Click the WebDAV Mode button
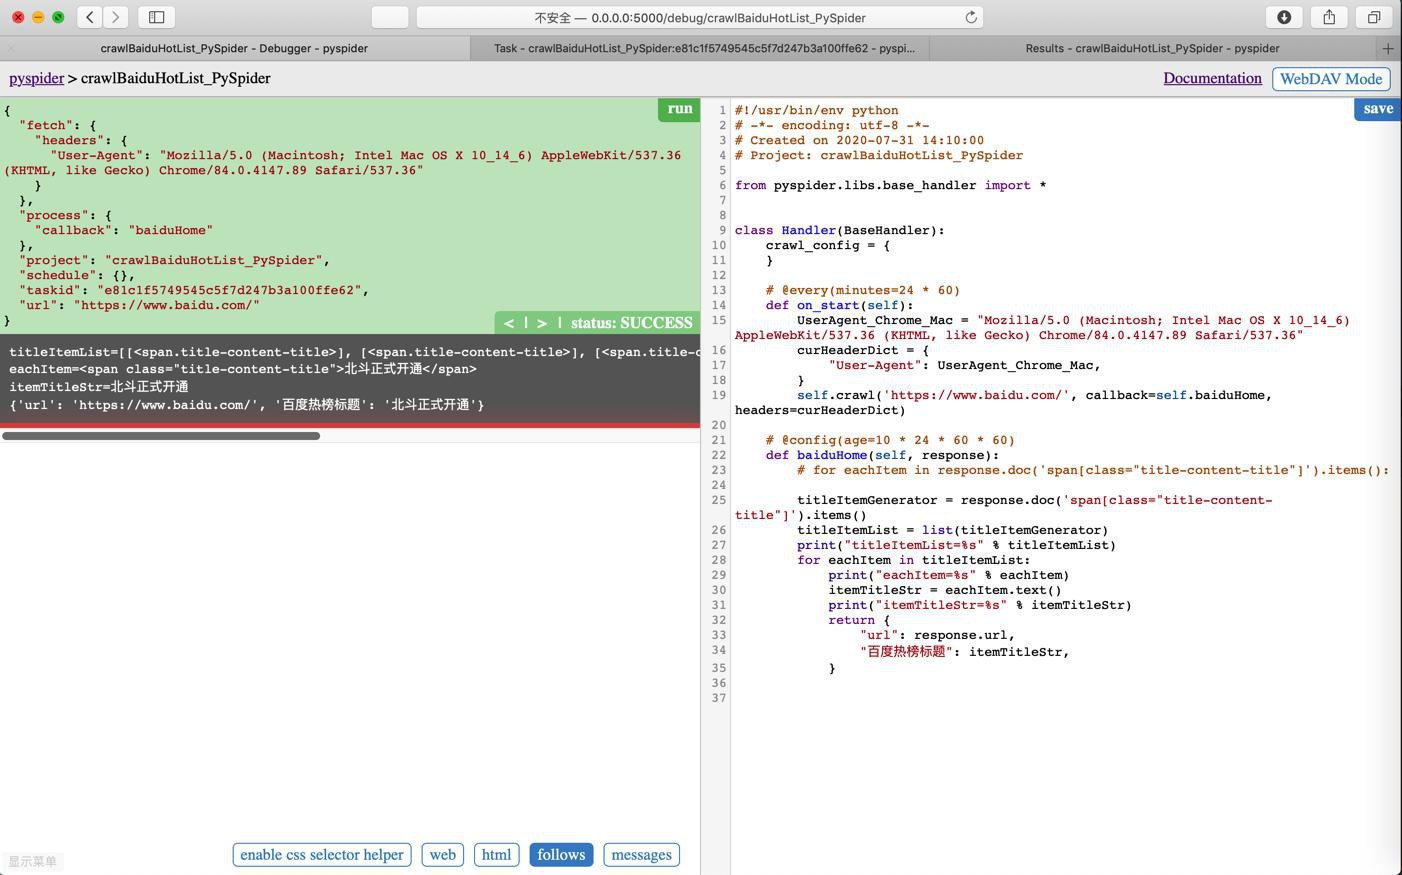Viewport: 1402px width, 875px height. click(x=1331, y=79)
